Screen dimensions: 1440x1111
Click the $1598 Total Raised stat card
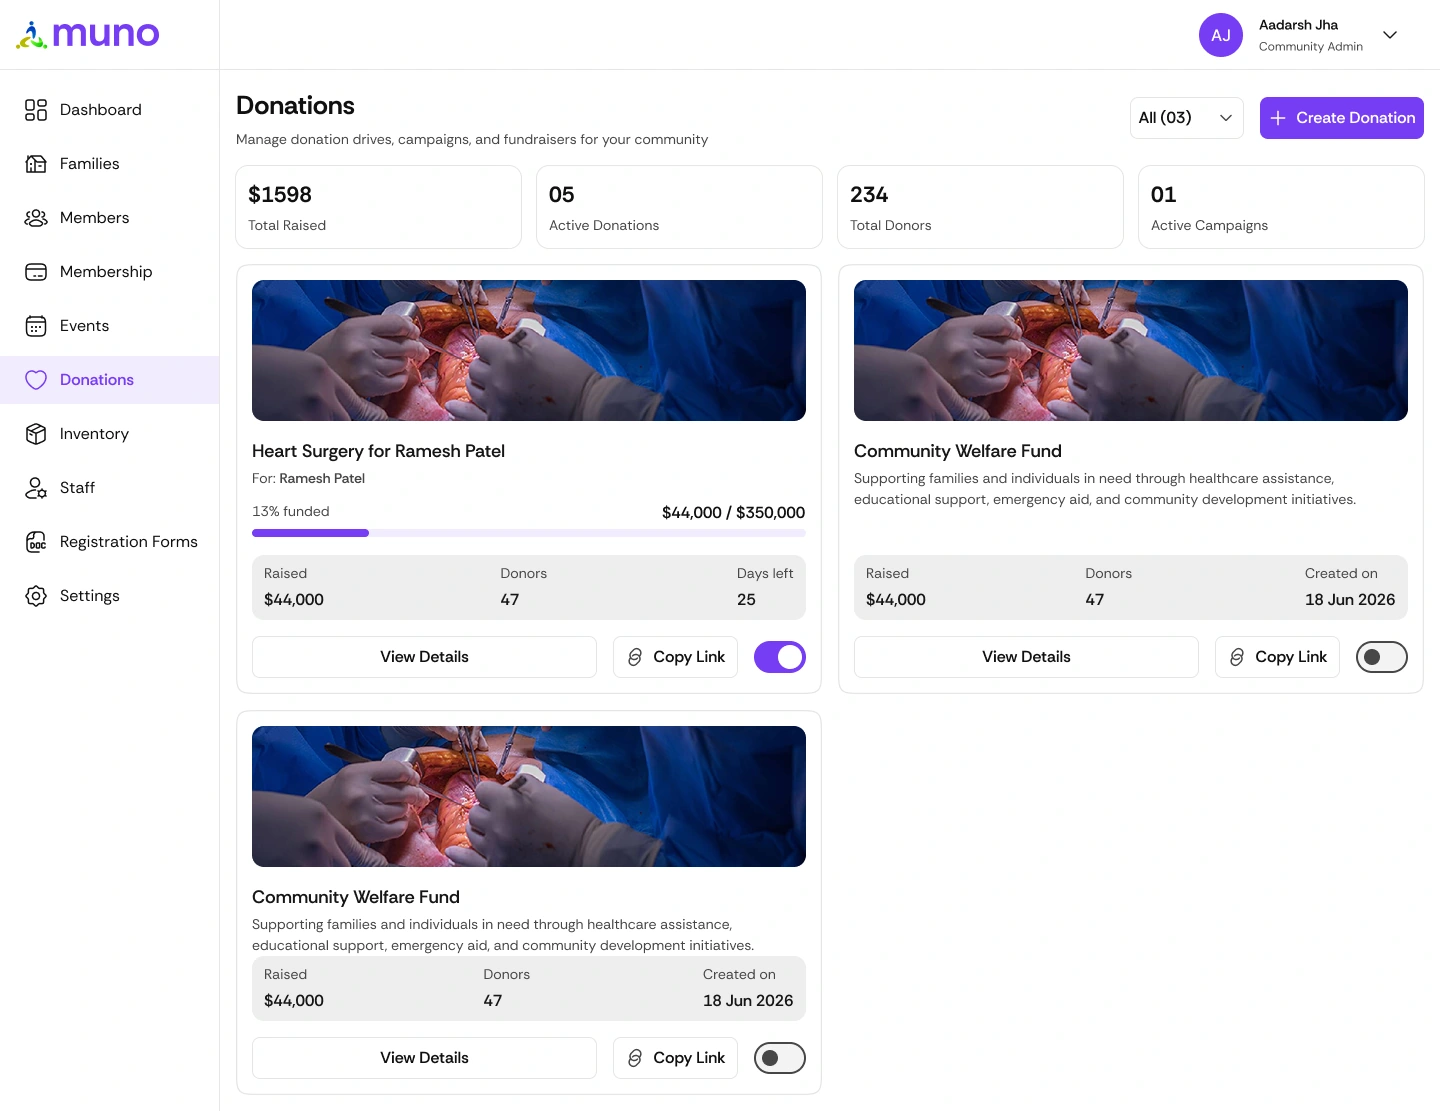(x=379, y=207)
